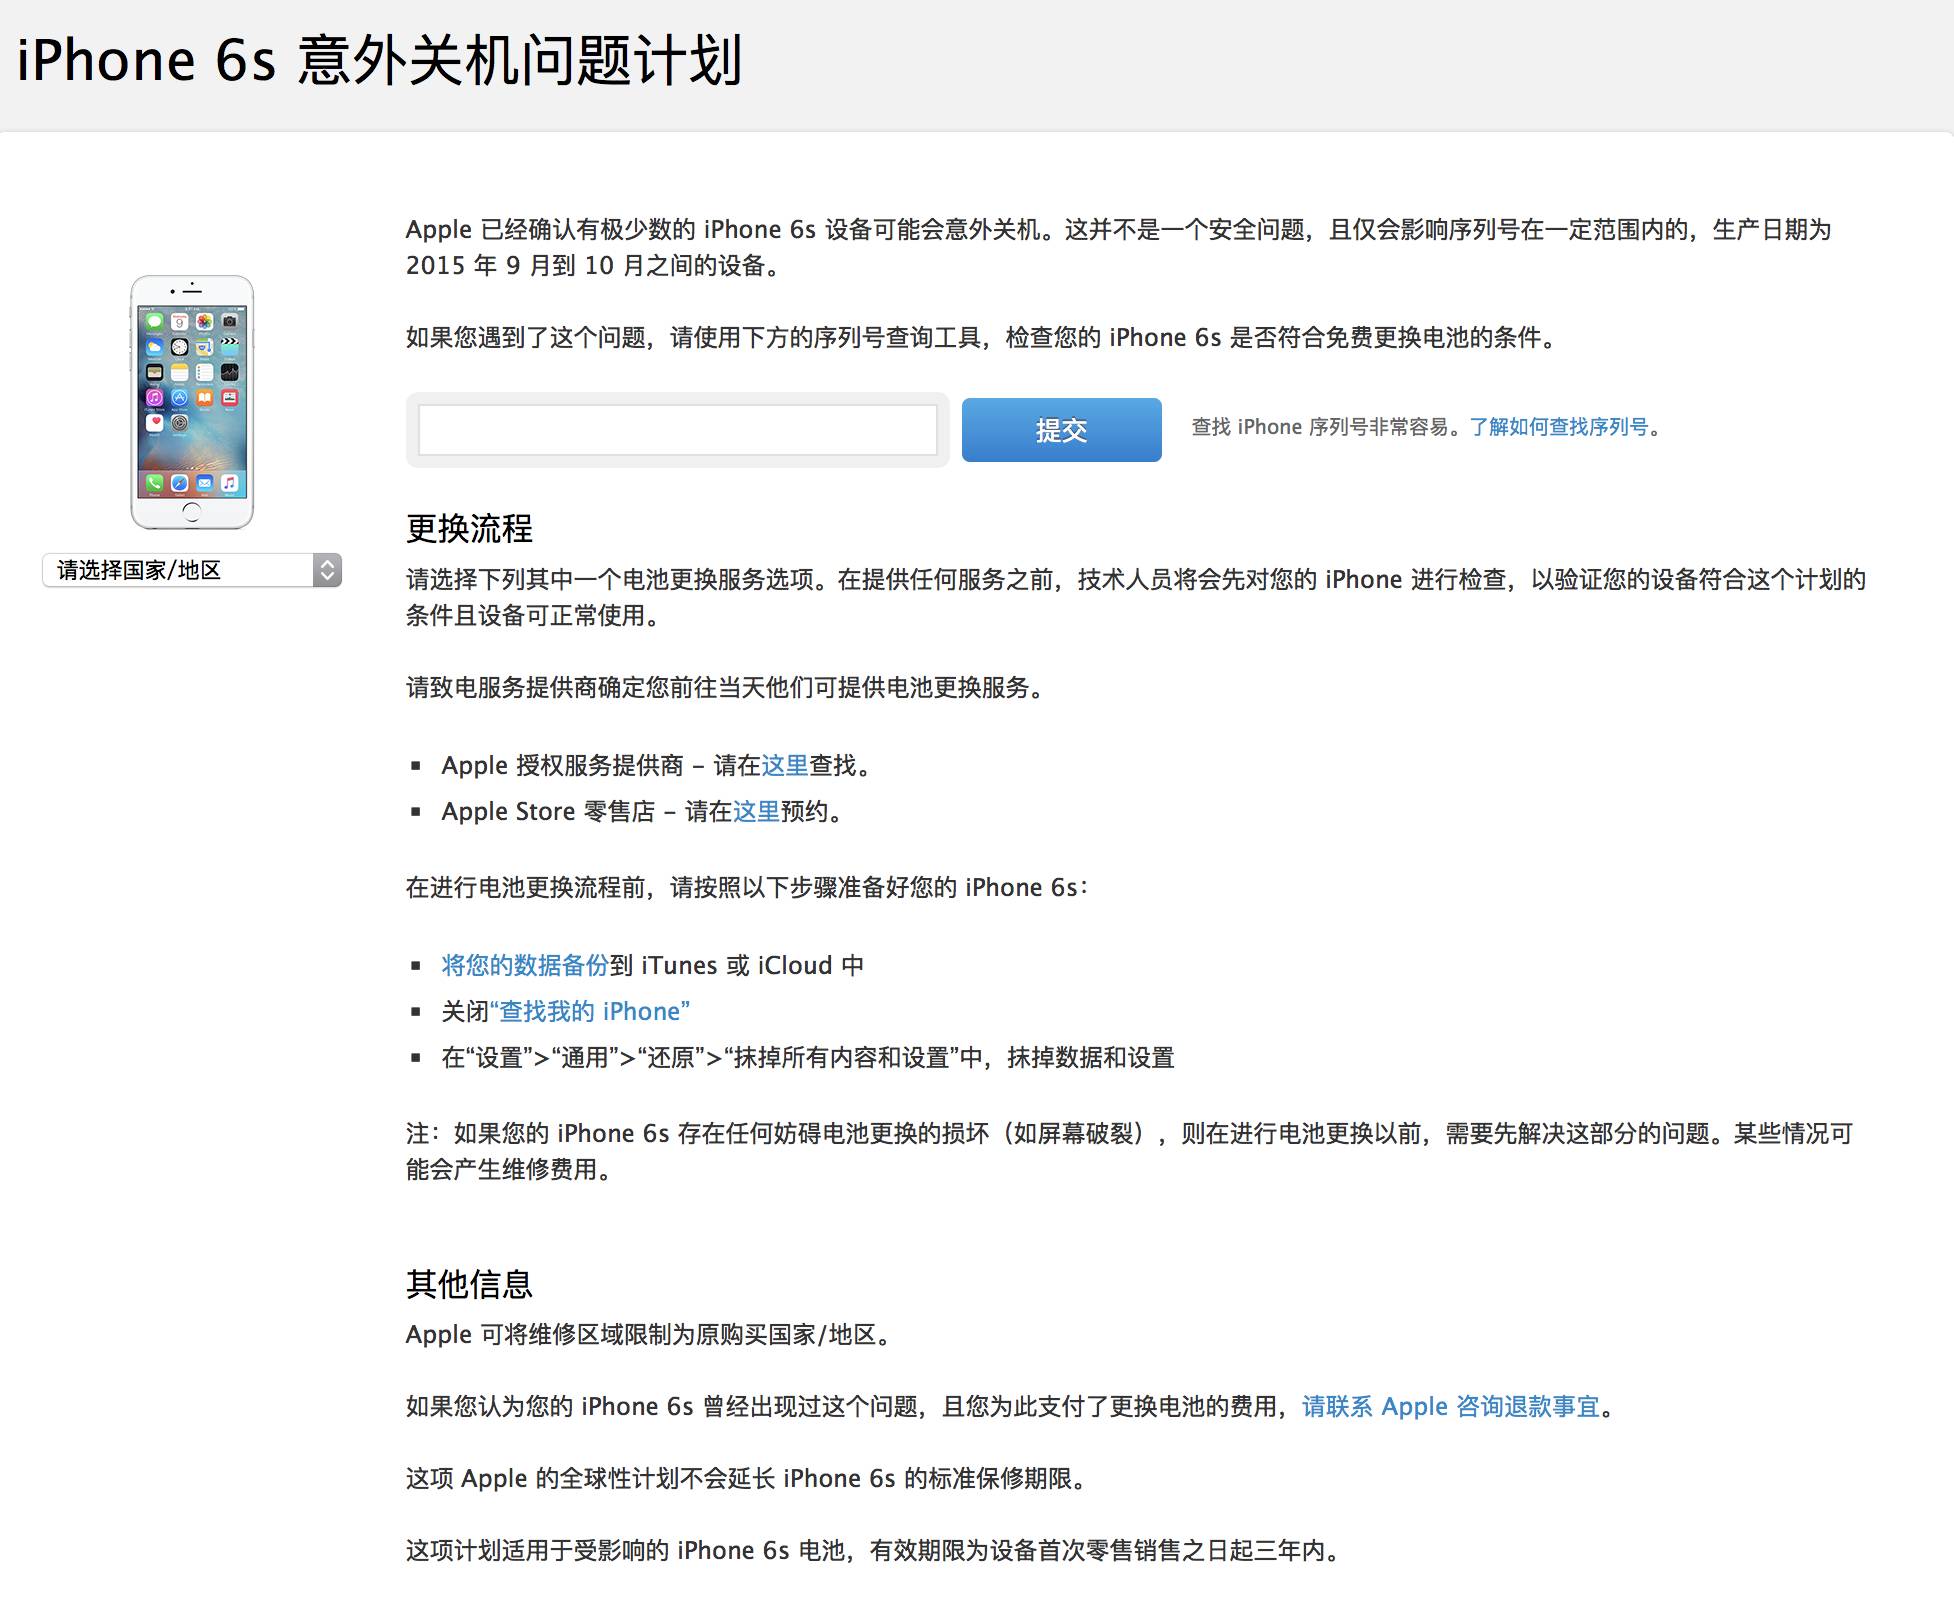Click the Camera app icon on iPhone image

(x=229, y=322)
